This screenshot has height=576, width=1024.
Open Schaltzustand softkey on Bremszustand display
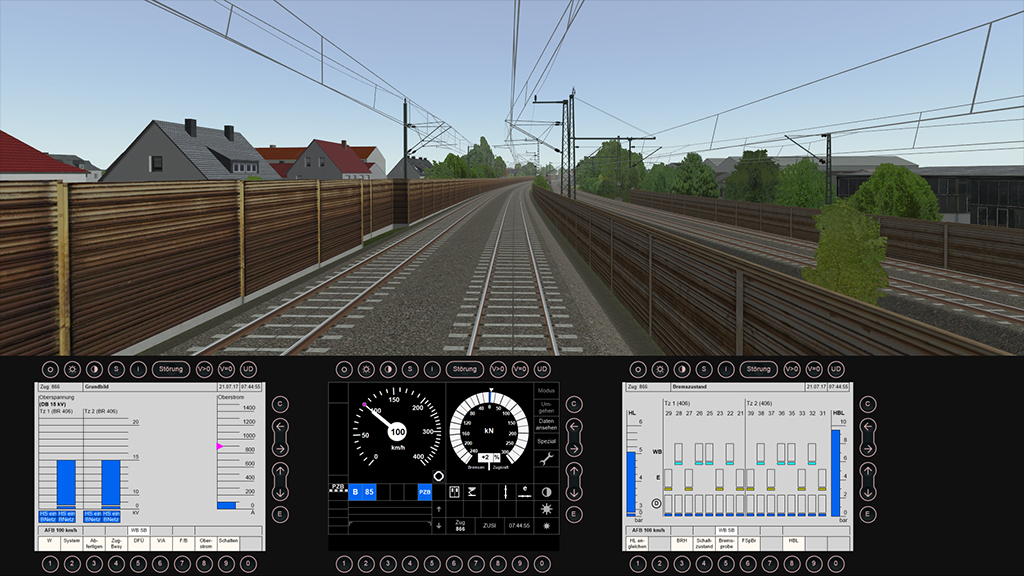tap(704, 543)
